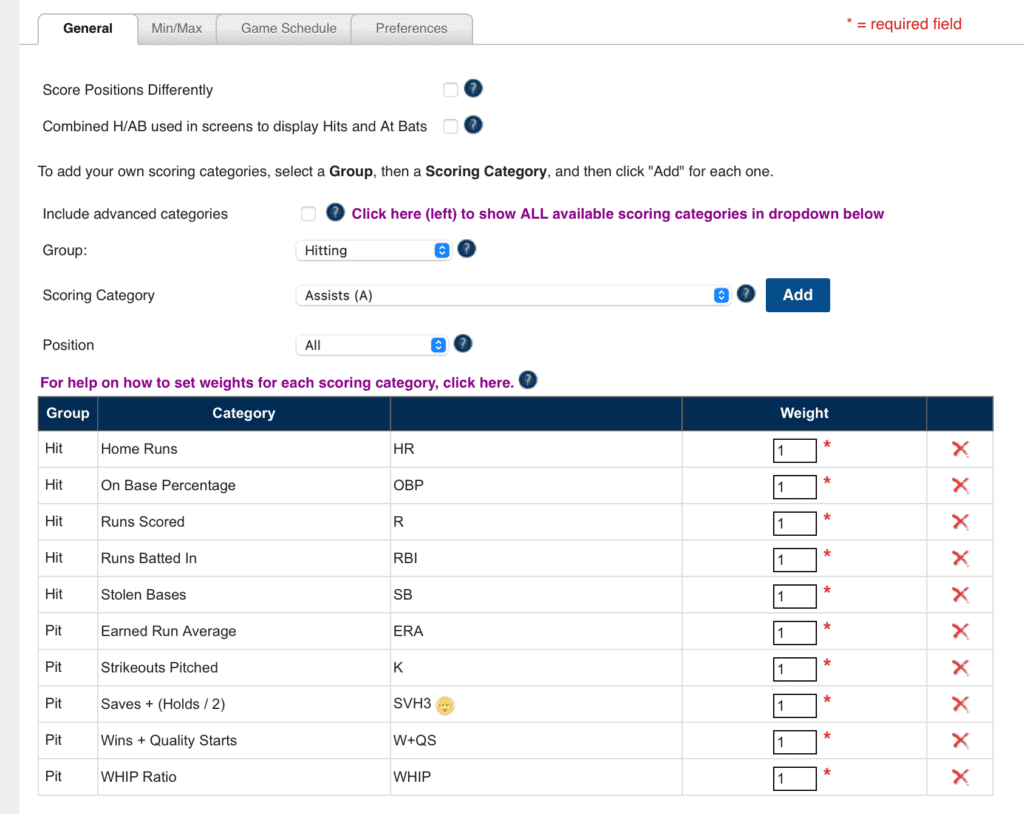The height and width of the screenshot is (814, 1024).
Task: Click the Earned Run Average weight input
Action: click(794, 632)
